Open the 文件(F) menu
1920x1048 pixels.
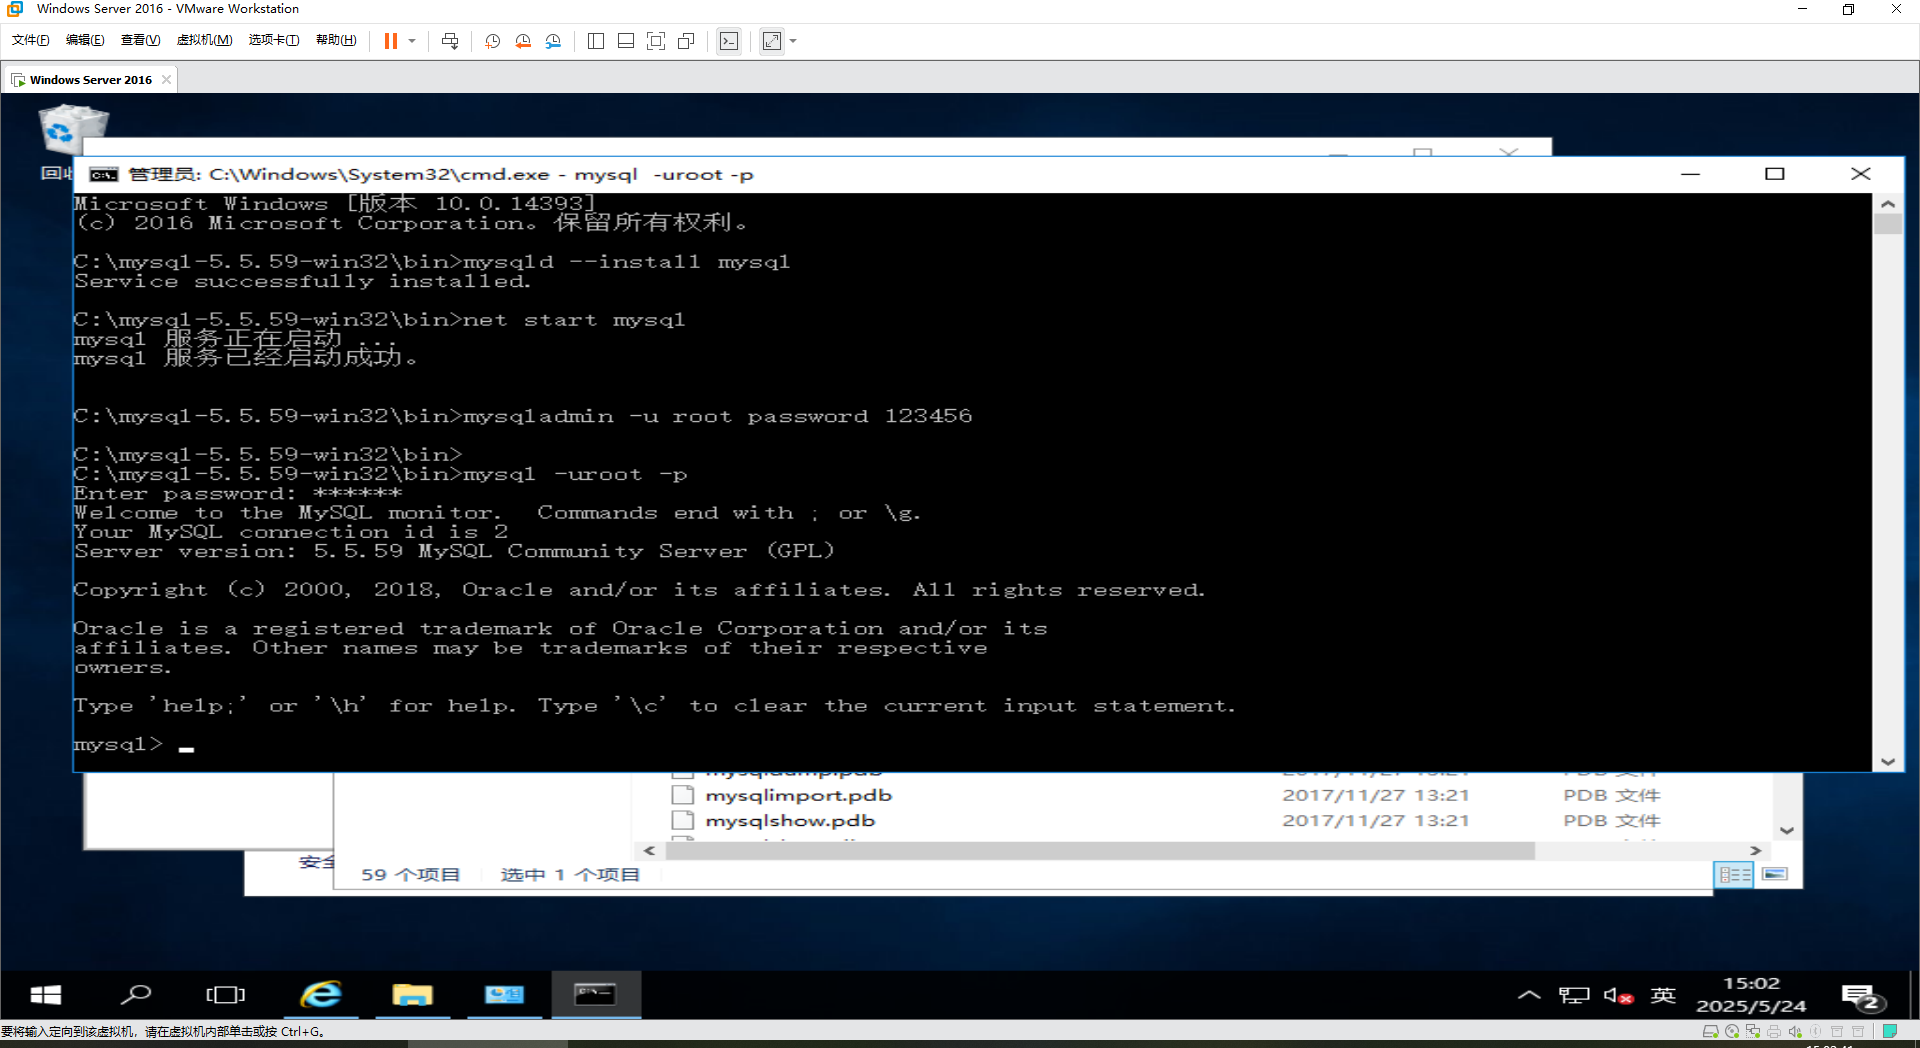pyautogui.click(x=31, y=40)
